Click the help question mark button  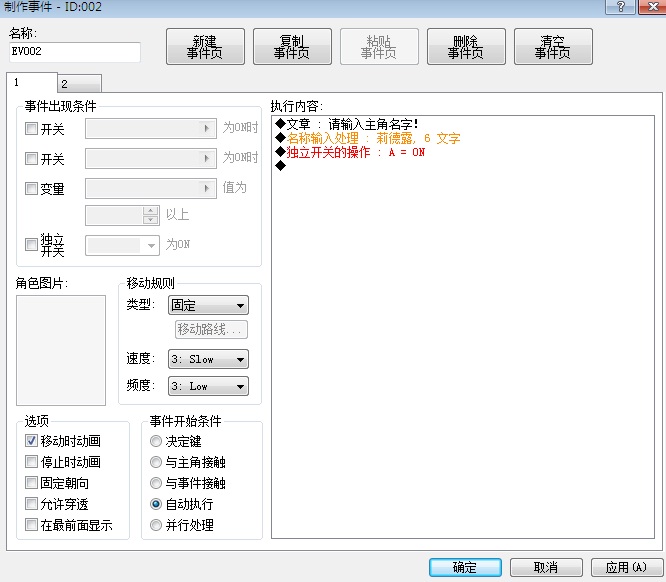[620, 6]
